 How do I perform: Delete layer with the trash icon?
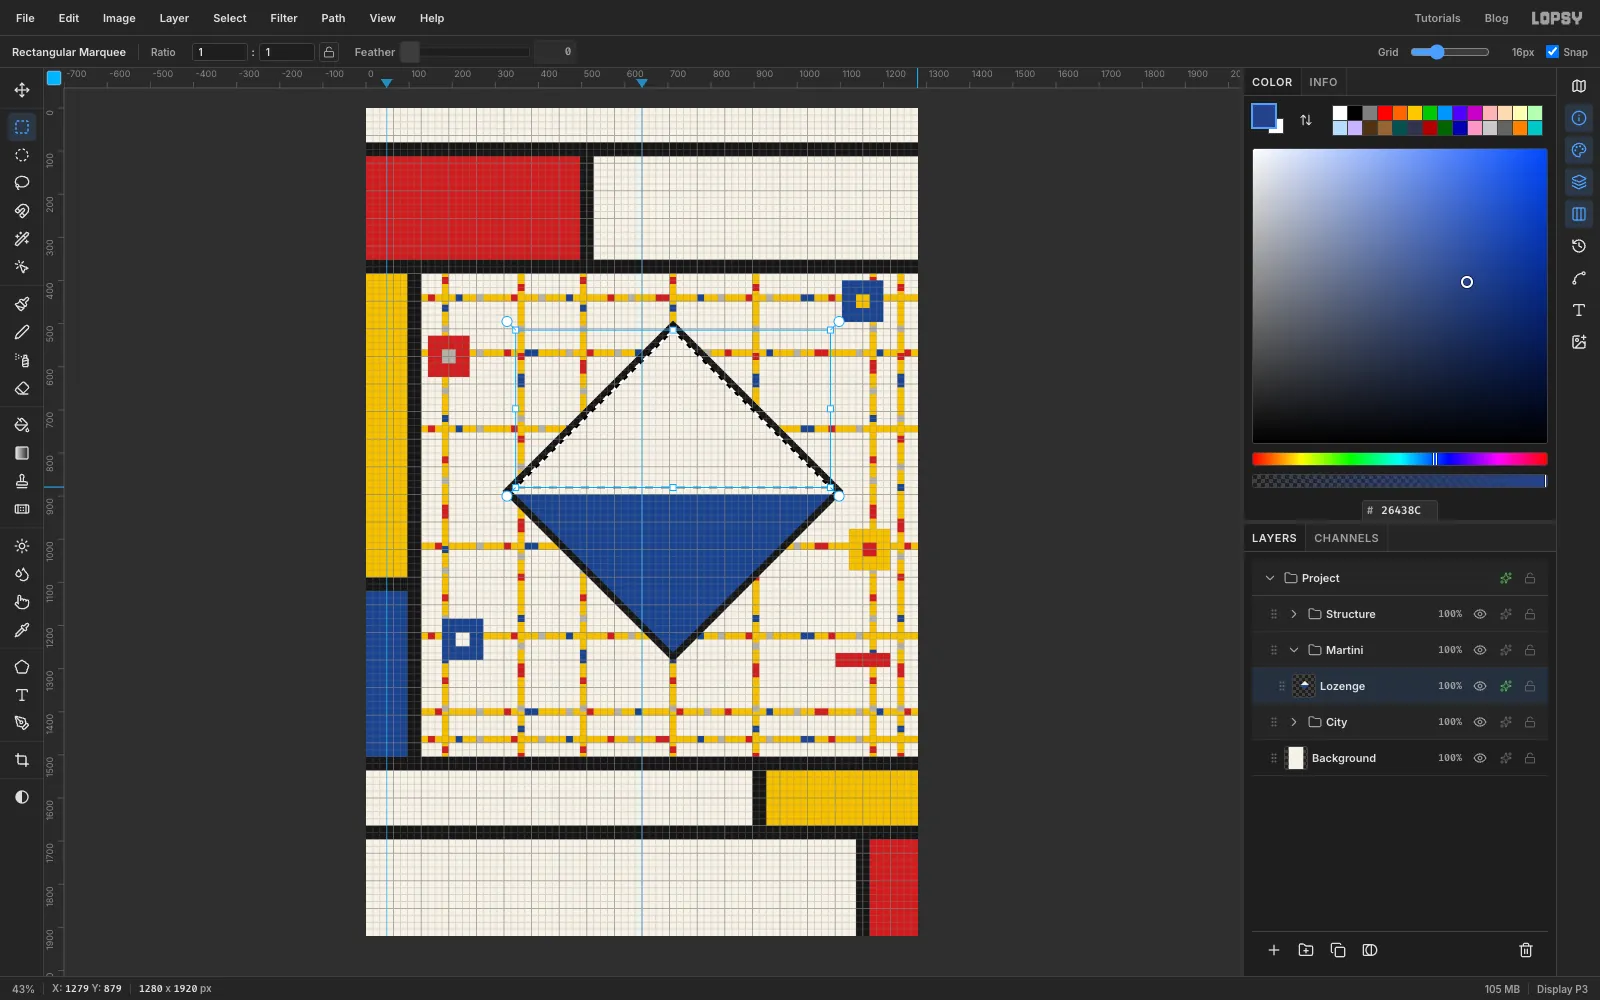pyautogui.click(x=1526, y=950)
